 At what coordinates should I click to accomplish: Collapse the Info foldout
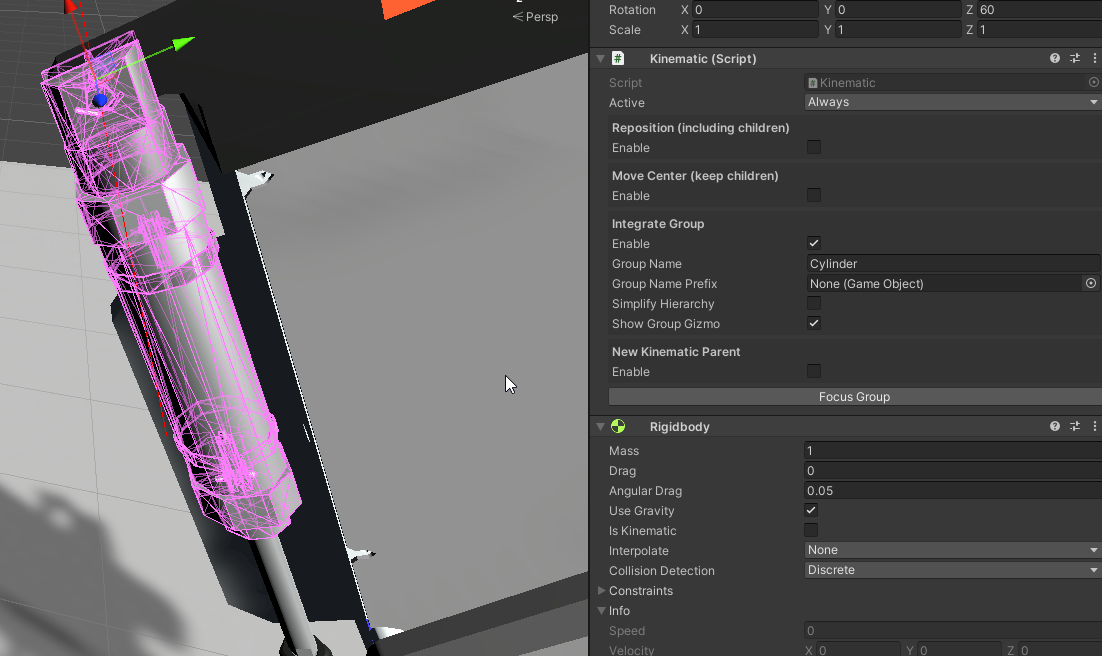click(601, 611)
